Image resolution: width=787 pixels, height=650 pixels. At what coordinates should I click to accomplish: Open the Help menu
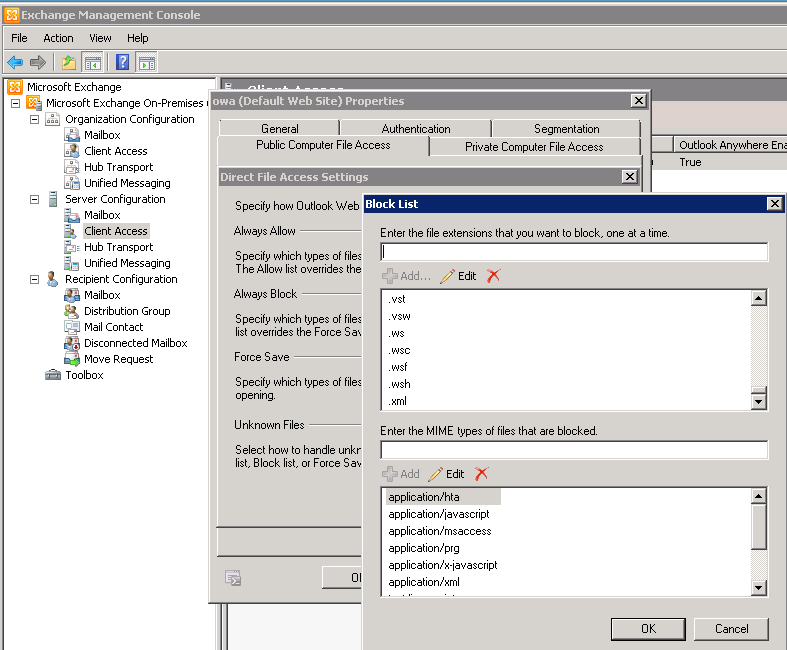pyautogui.click(x=138, y=38)
